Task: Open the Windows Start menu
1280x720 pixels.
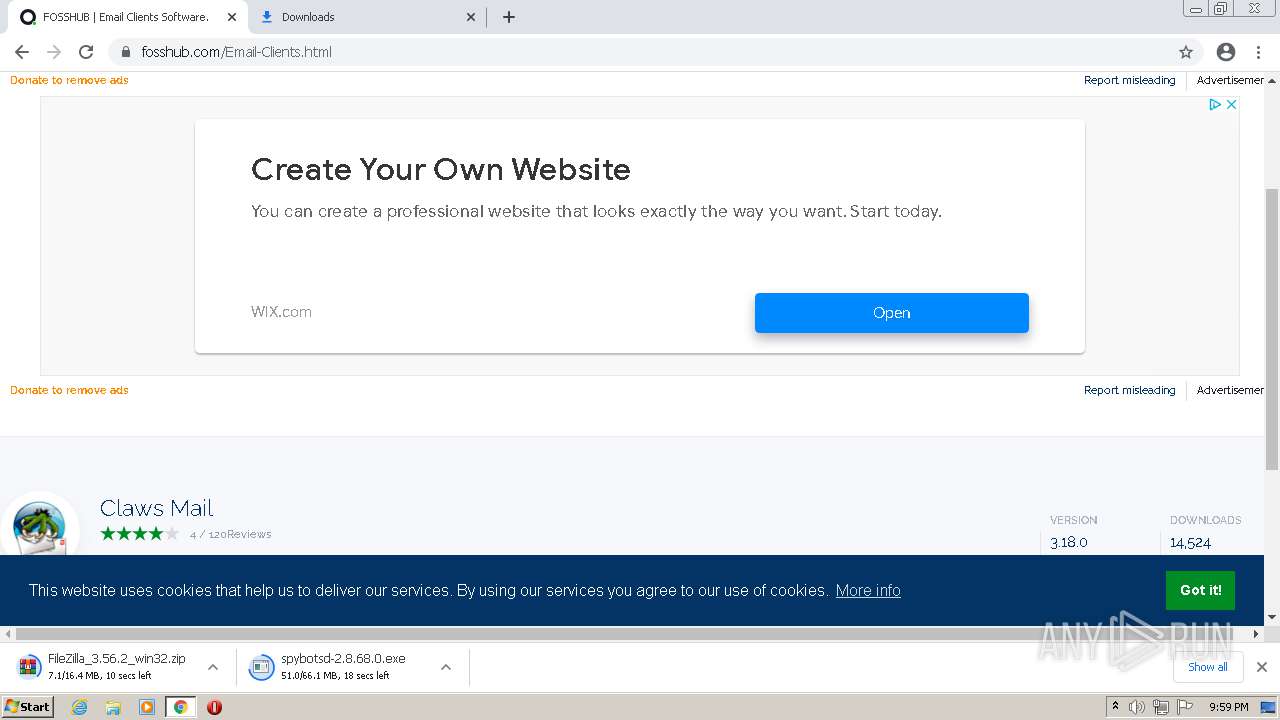Action: tap(27, 706)
